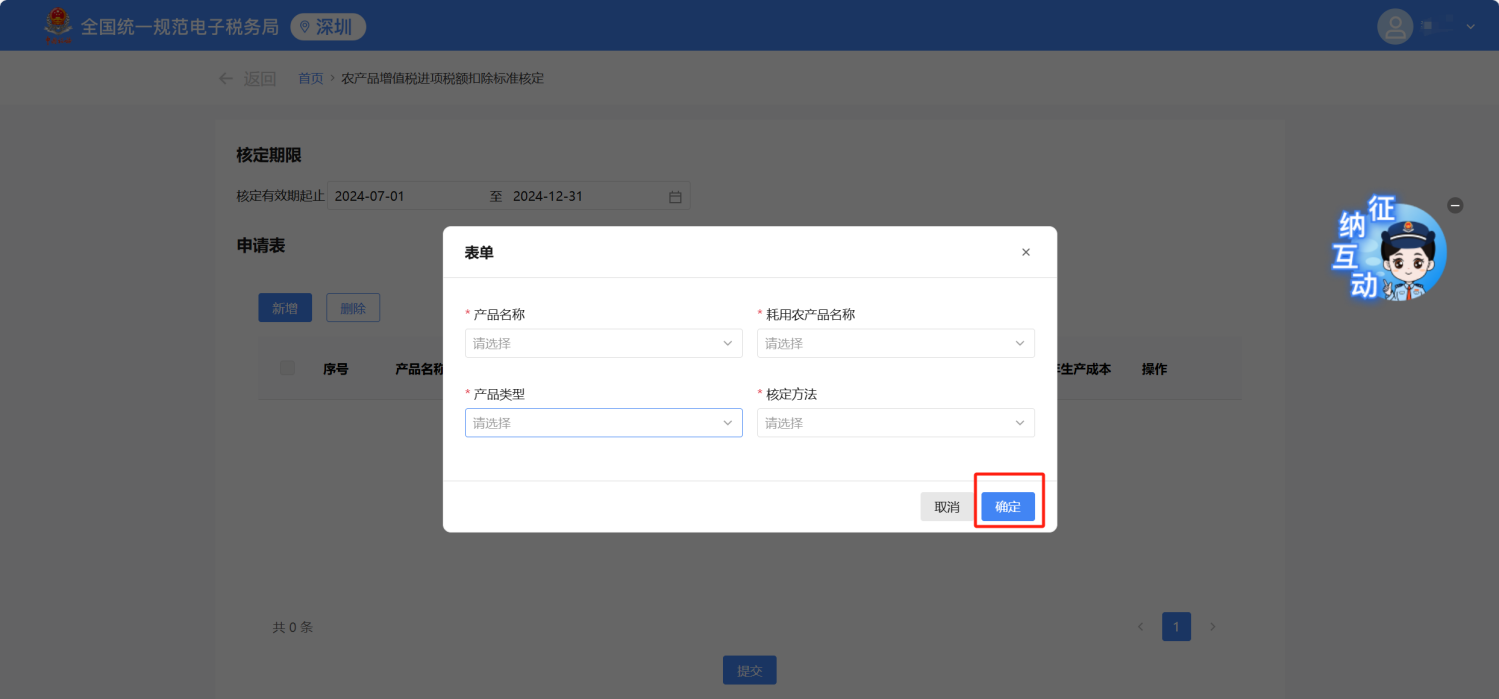The image size is (1499, 699).
Task: Open the 耗用农产品名称 dropdown
Action: [896, 343]
